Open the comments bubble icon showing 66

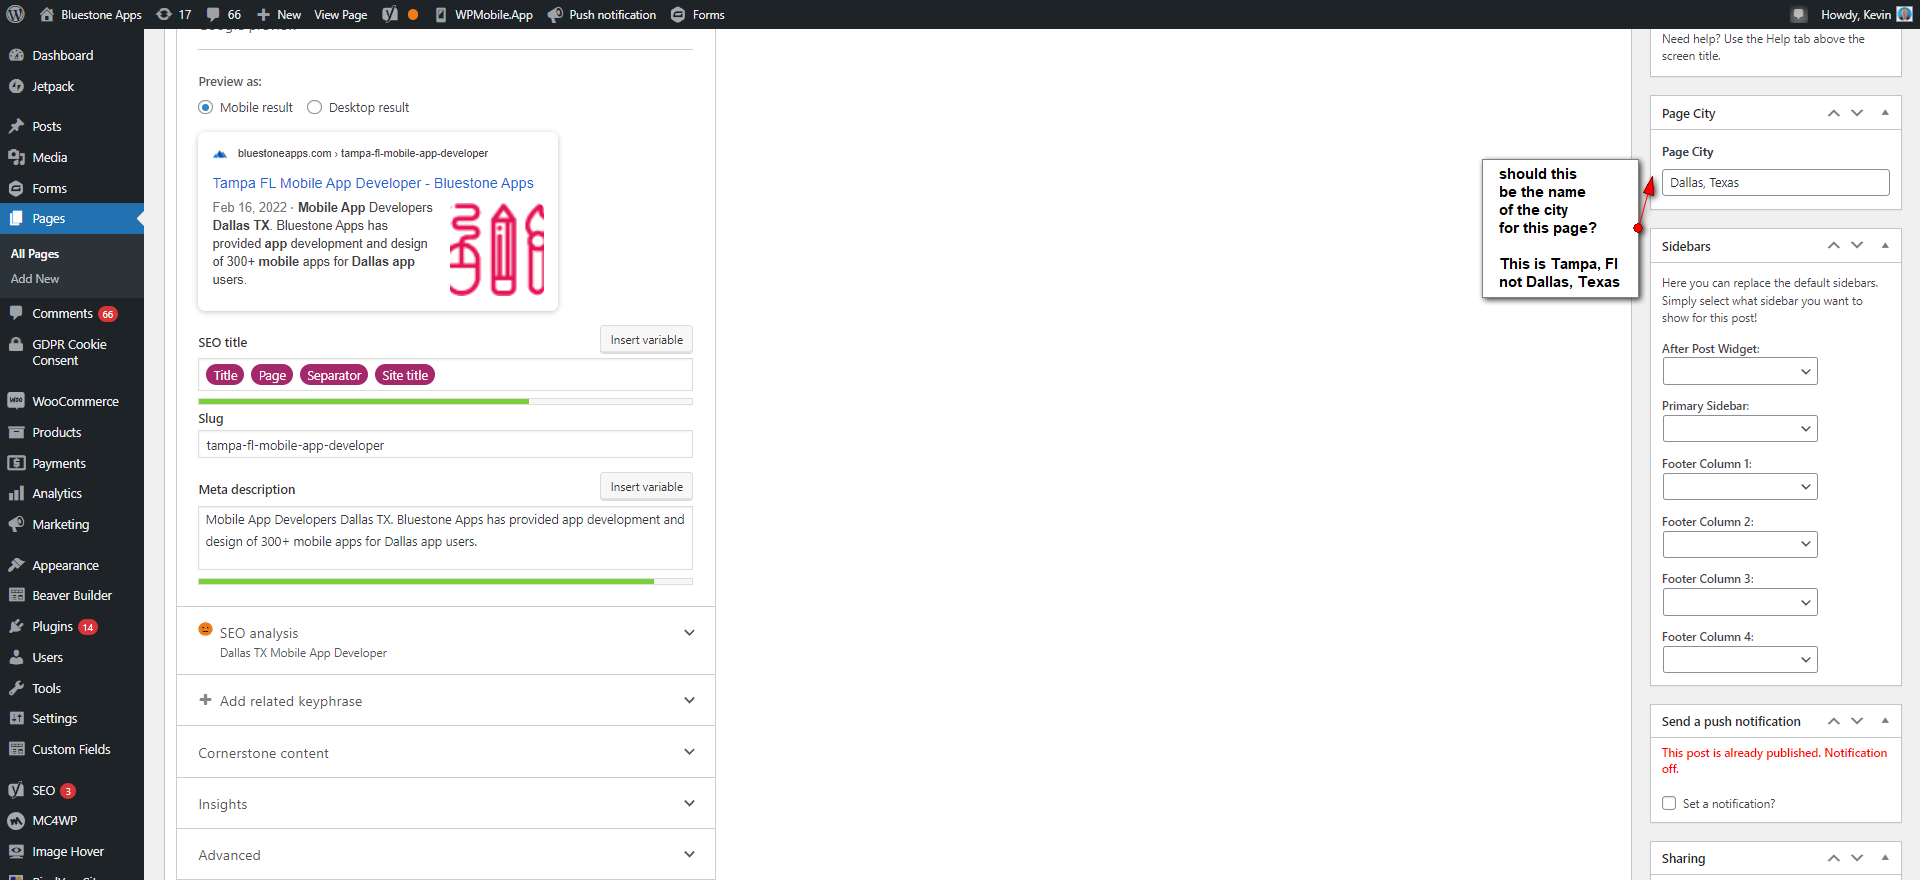coord(223,14)
